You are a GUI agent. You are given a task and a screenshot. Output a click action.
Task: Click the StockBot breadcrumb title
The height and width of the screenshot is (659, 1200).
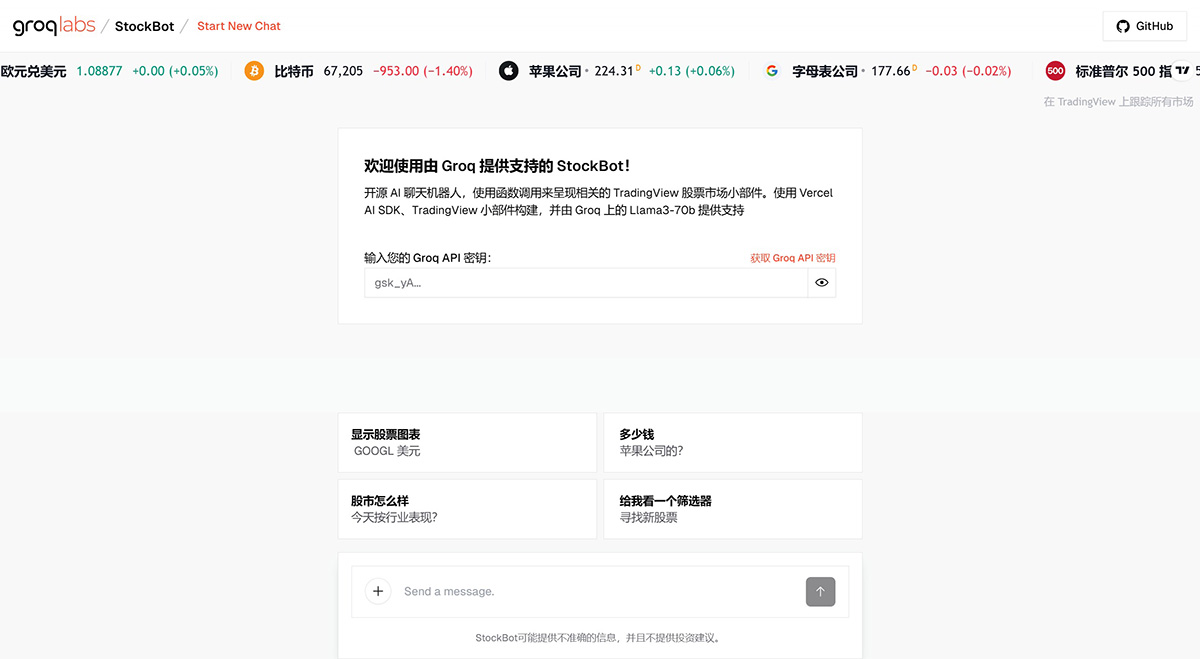pyautogui.click(x=143, y=26)
